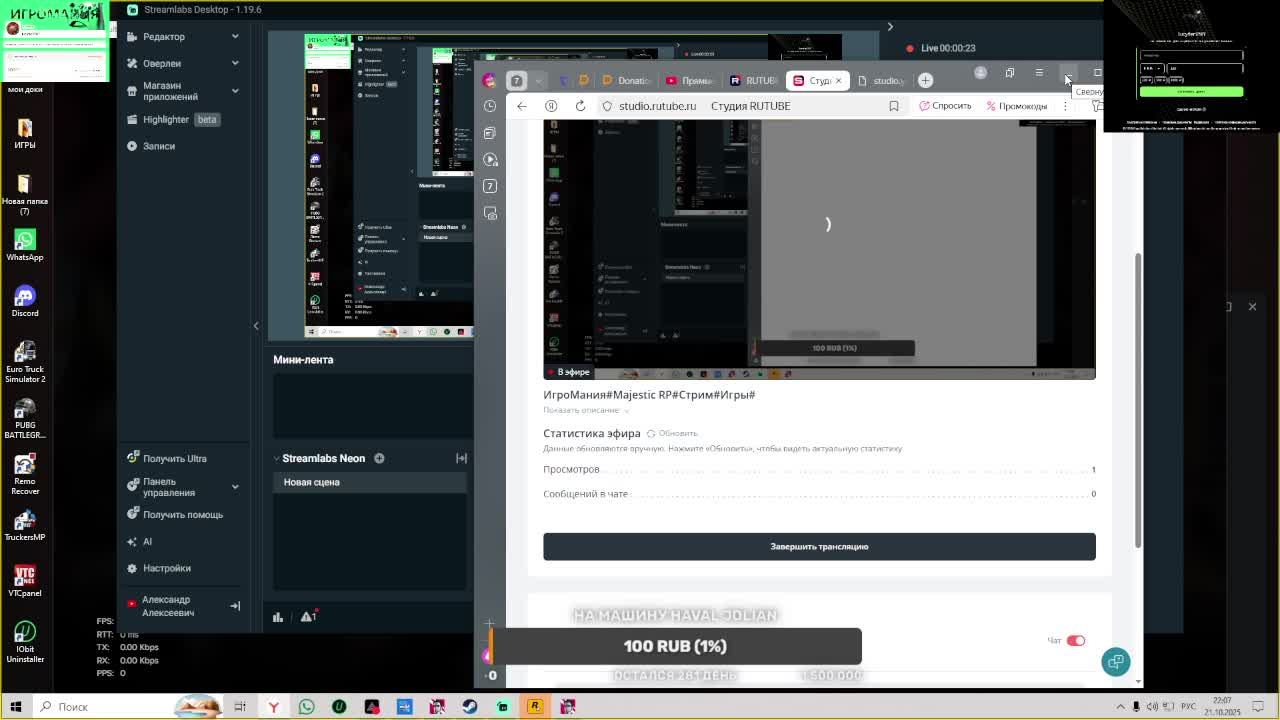1280x720 pixels.
Task: Open WhatsApp from the taskbar
Action: [x=306, y=707]
